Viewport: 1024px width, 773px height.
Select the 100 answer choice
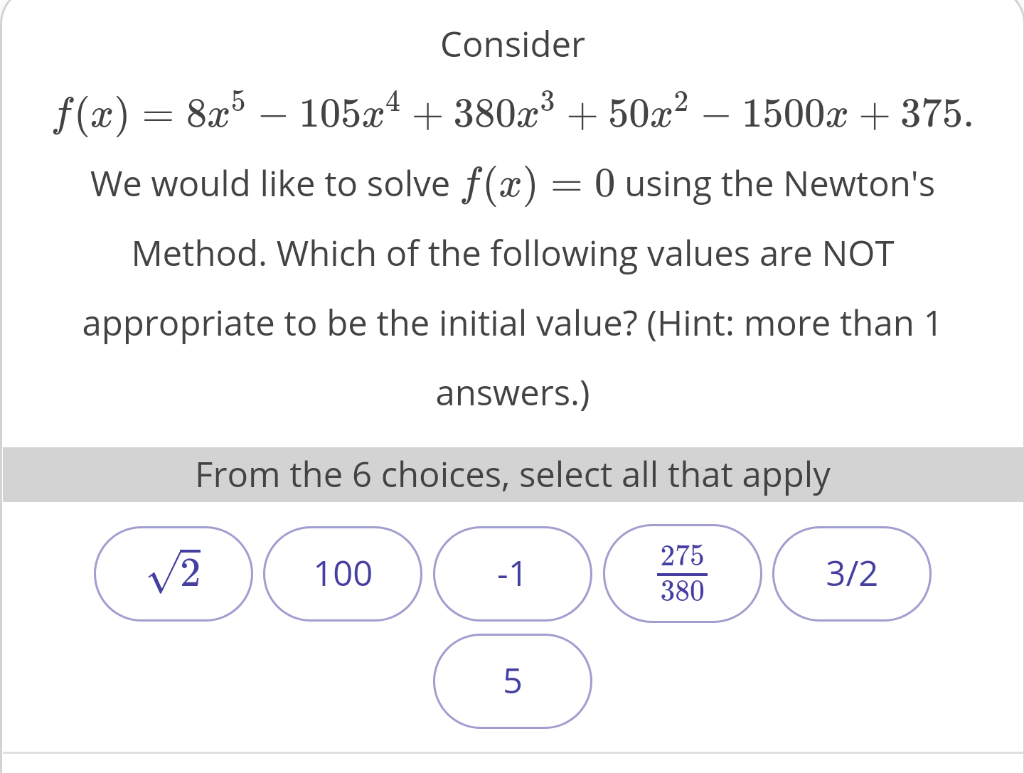(342, 574)
